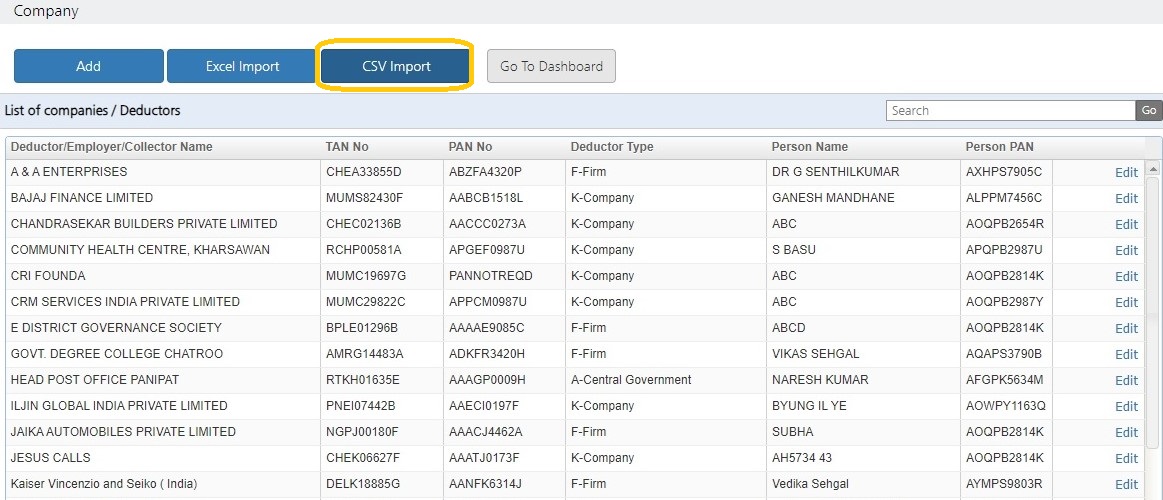Select the ILJIN GLOBAL INDIA PRIVATE LIMITED row
The width and height of the screenshot is (1163, 500).
575,406
